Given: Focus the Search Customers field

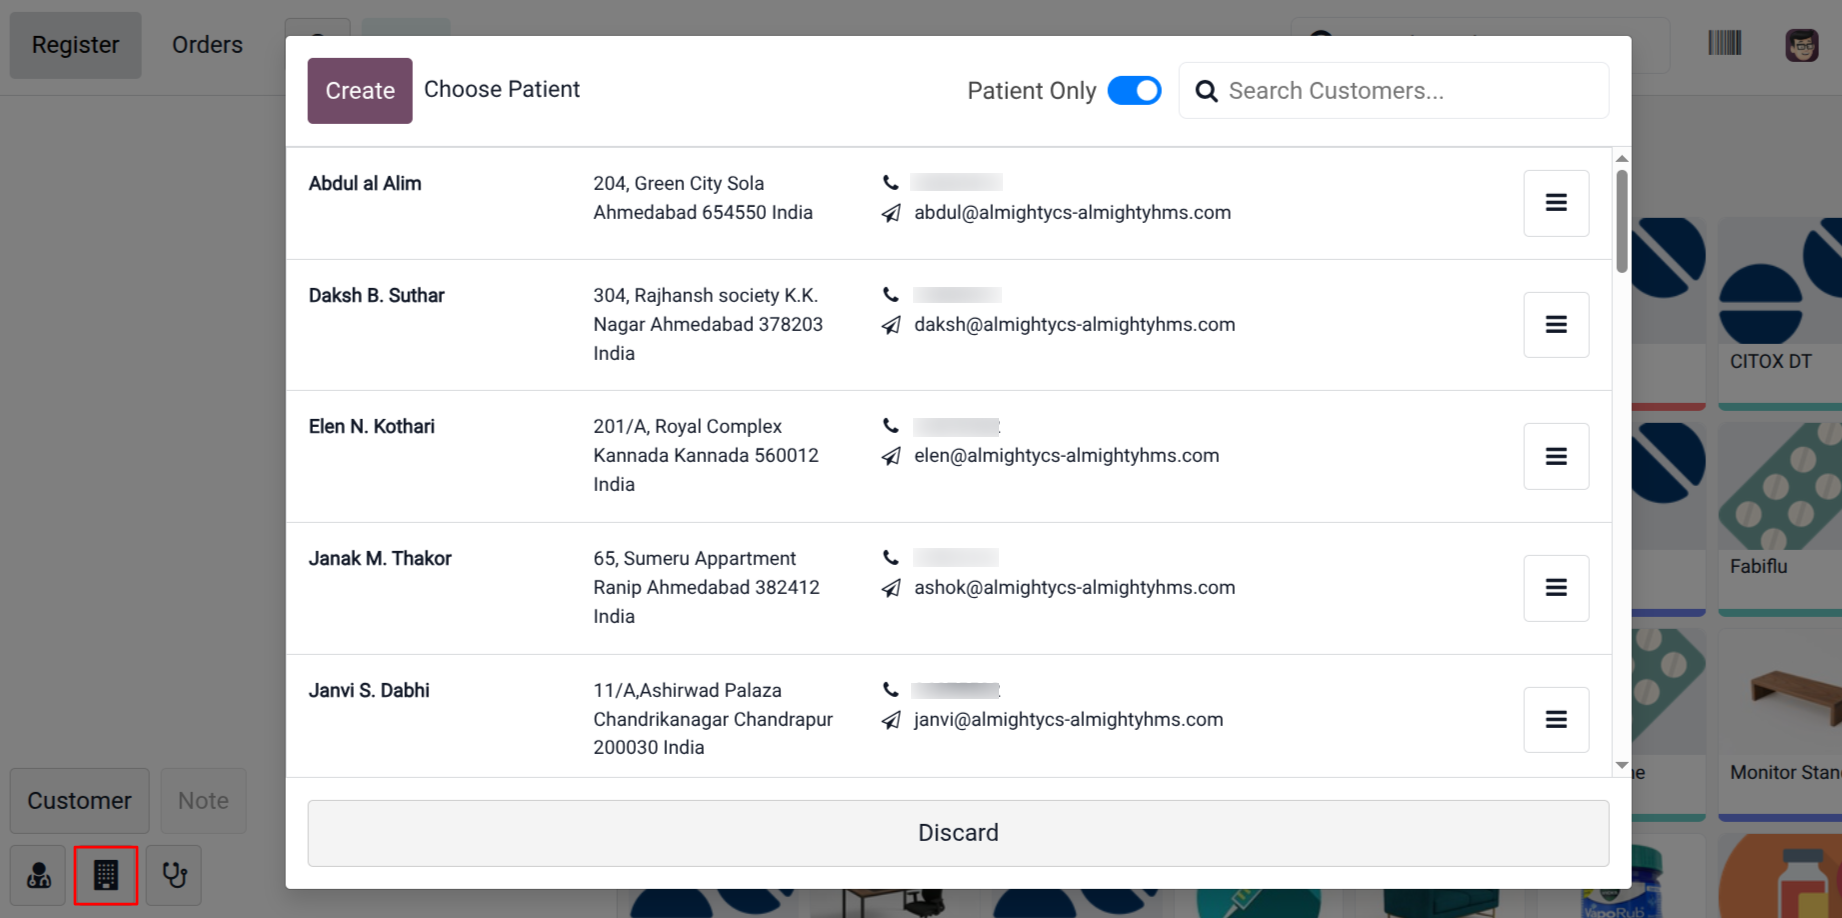Looking at the screenshot, I should pyautogui.click(x=1410, y=91).
